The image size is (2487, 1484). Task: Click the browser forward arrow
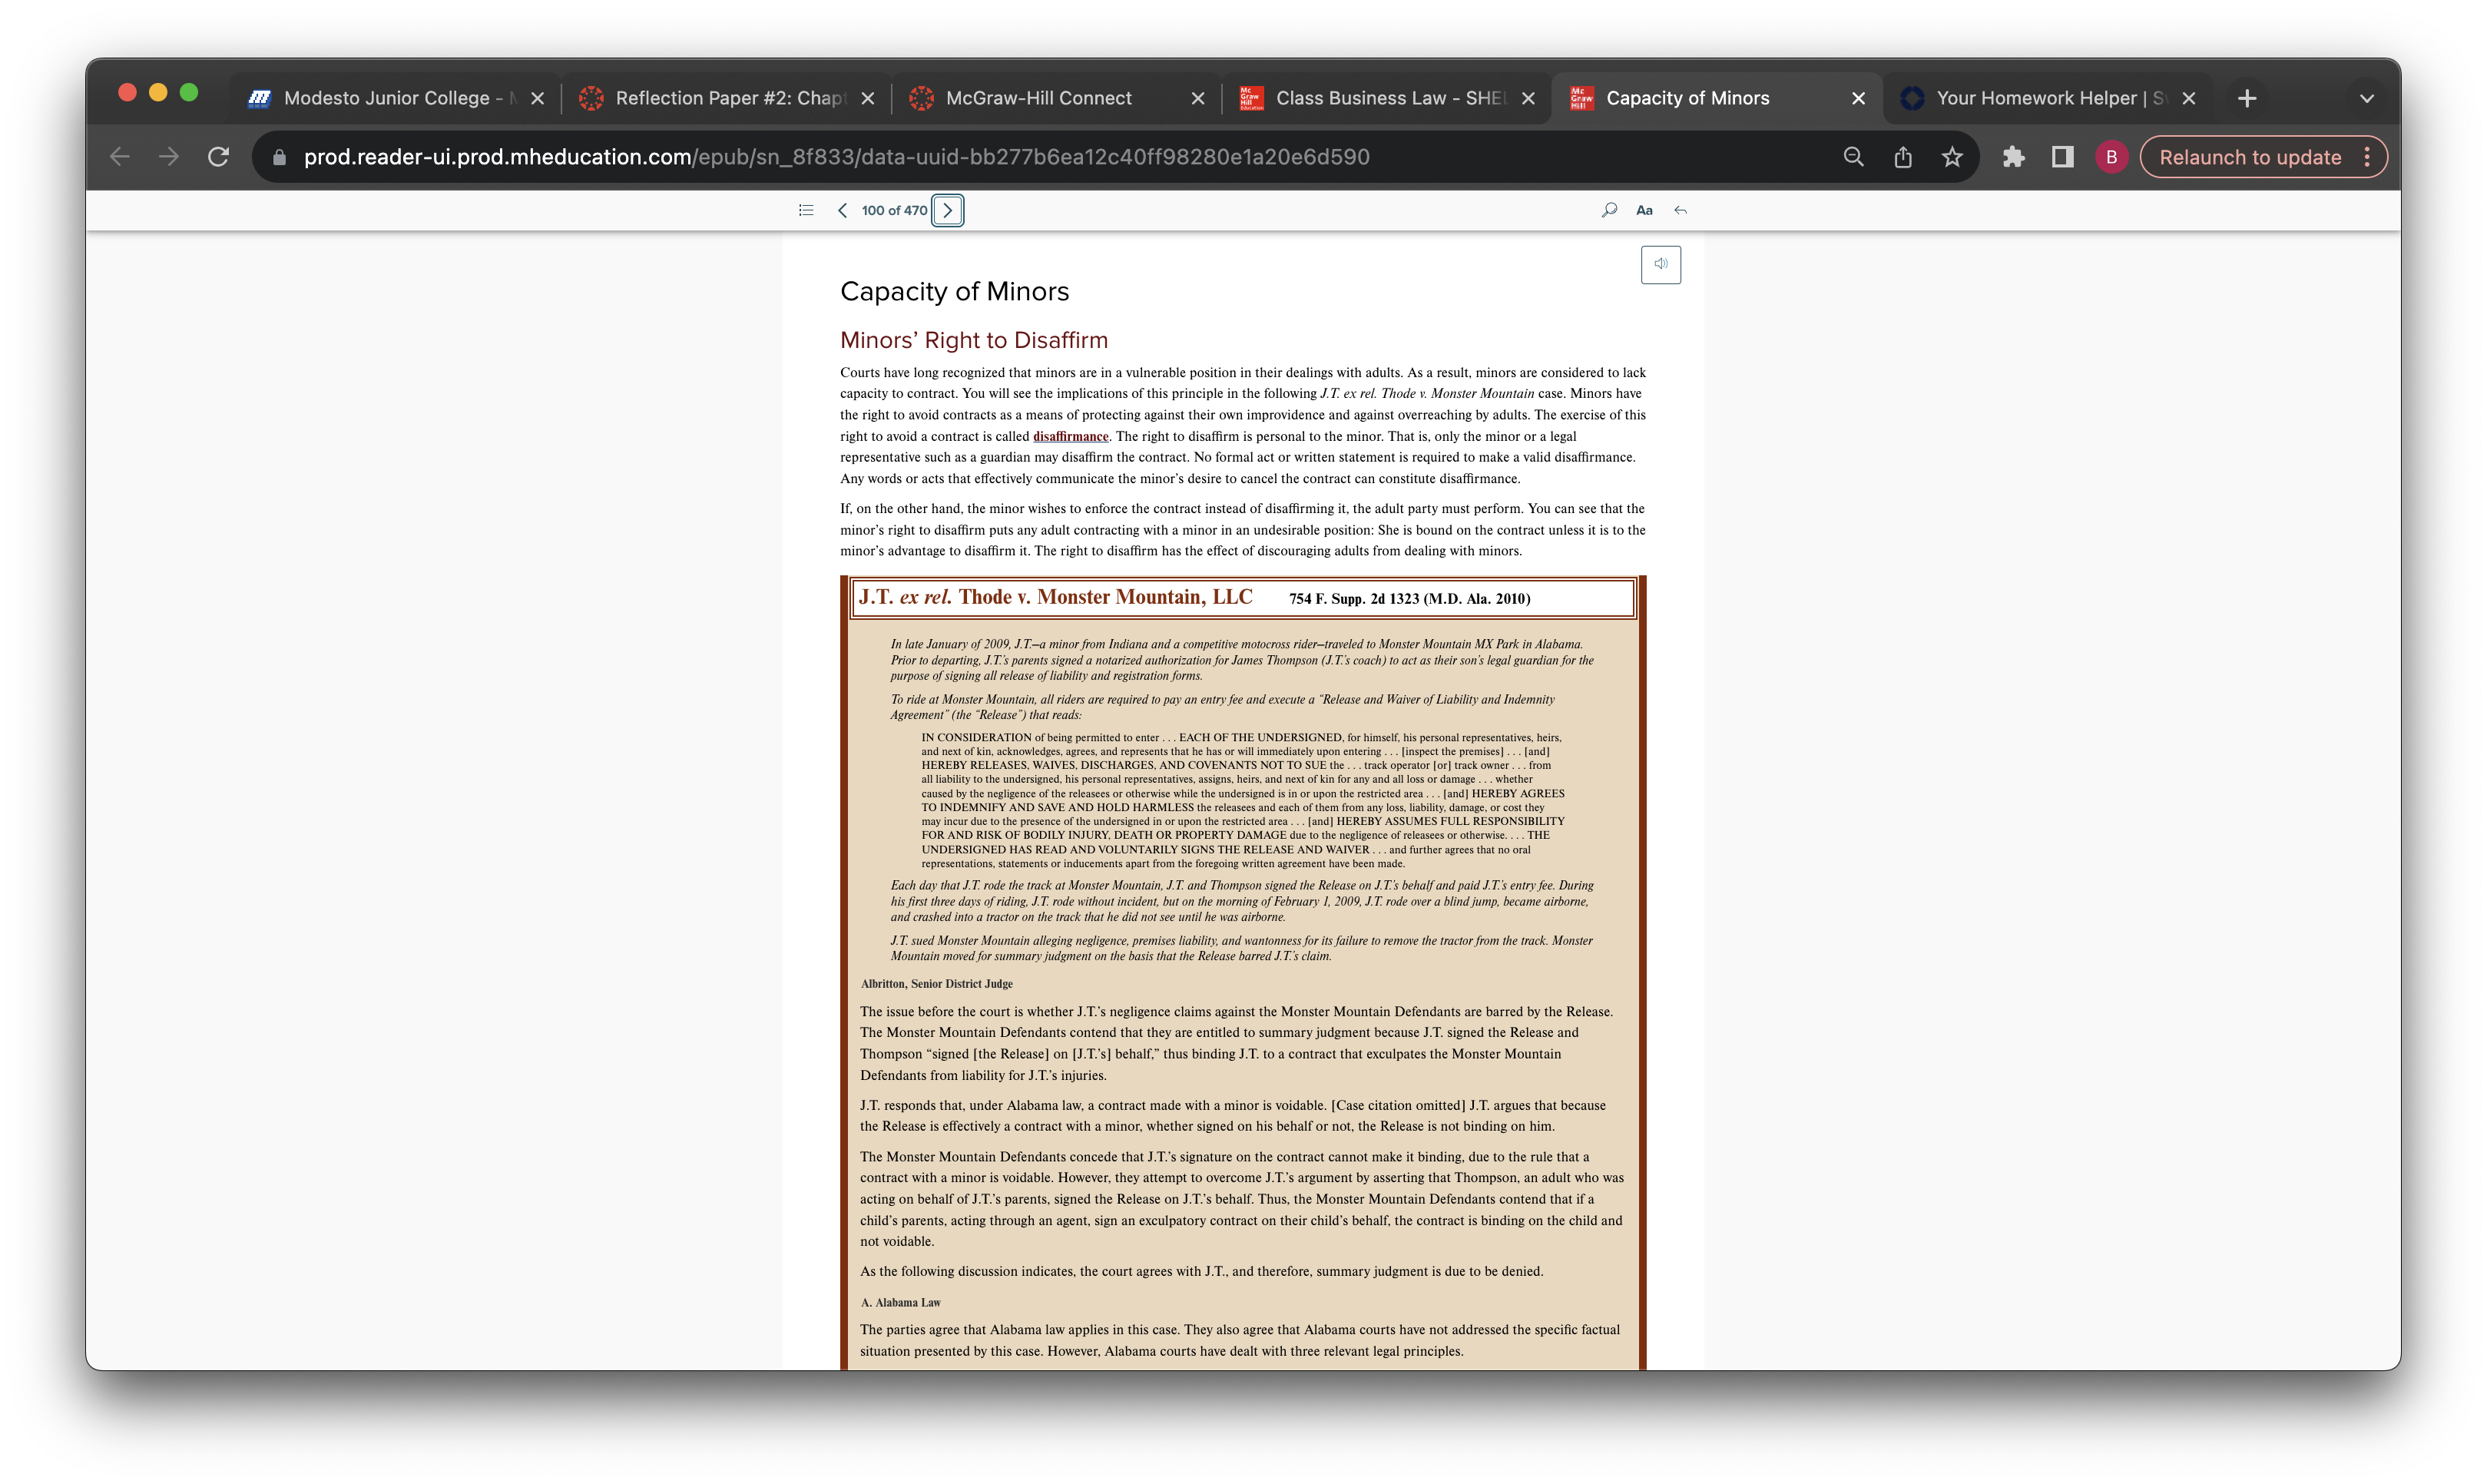tap(169, 157)
